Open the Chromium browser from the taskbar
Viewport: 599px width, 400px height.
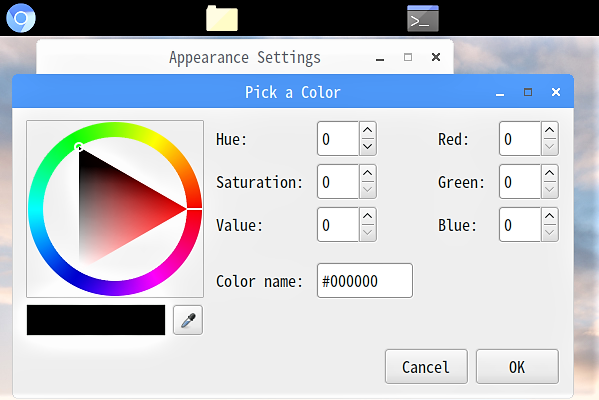(x=21, y=18)
